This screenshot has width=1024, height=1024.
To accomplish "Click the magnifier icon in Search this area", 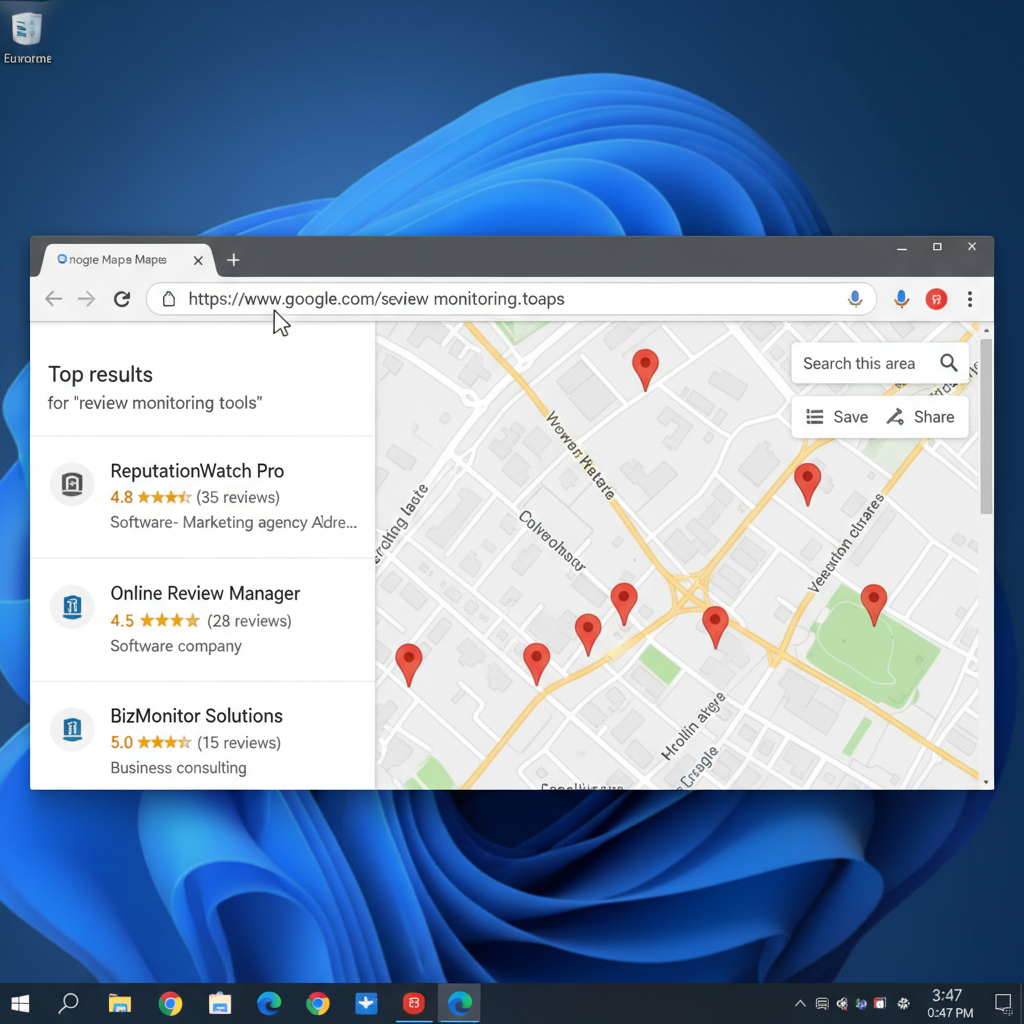I will tap(949, 362).
